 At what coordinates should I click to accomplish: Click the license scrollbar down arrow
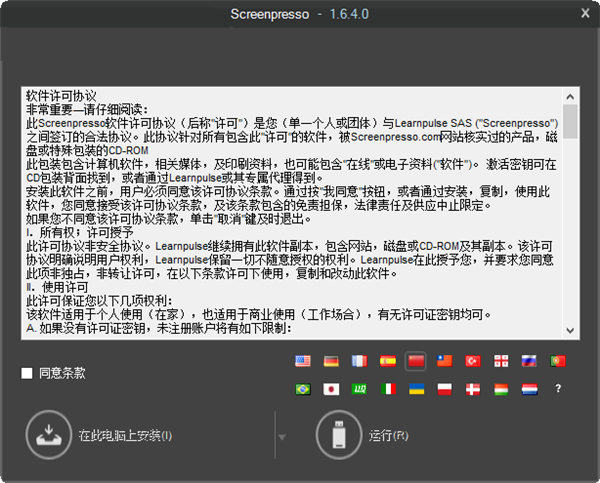click(x=570, y=330)
